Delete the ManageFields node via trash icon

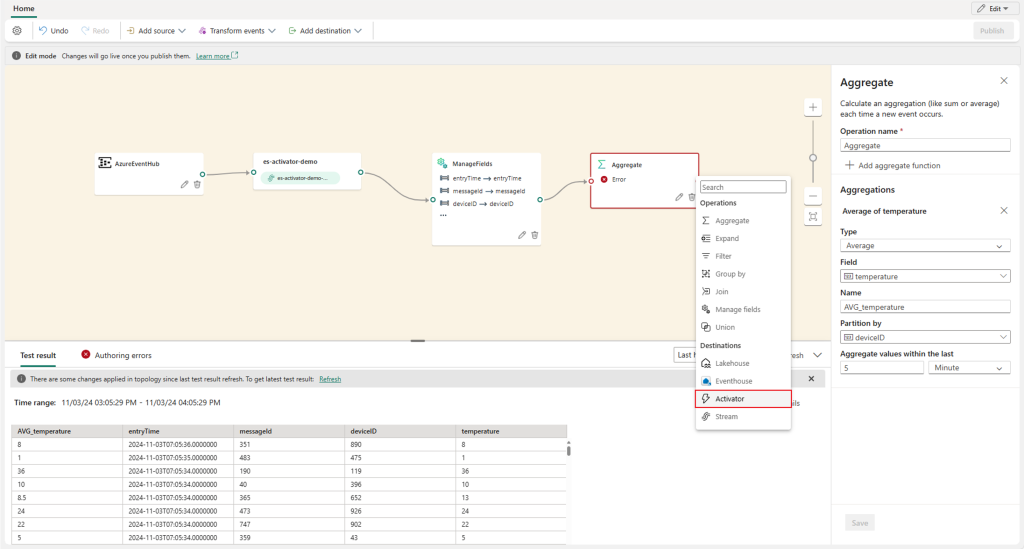click(x=535, y=235)
